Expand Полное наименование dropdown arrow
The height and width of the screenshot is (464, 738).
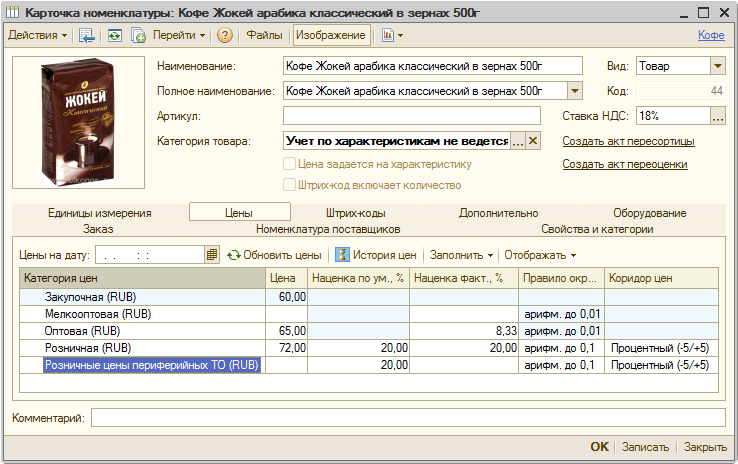tap(575, 91)
